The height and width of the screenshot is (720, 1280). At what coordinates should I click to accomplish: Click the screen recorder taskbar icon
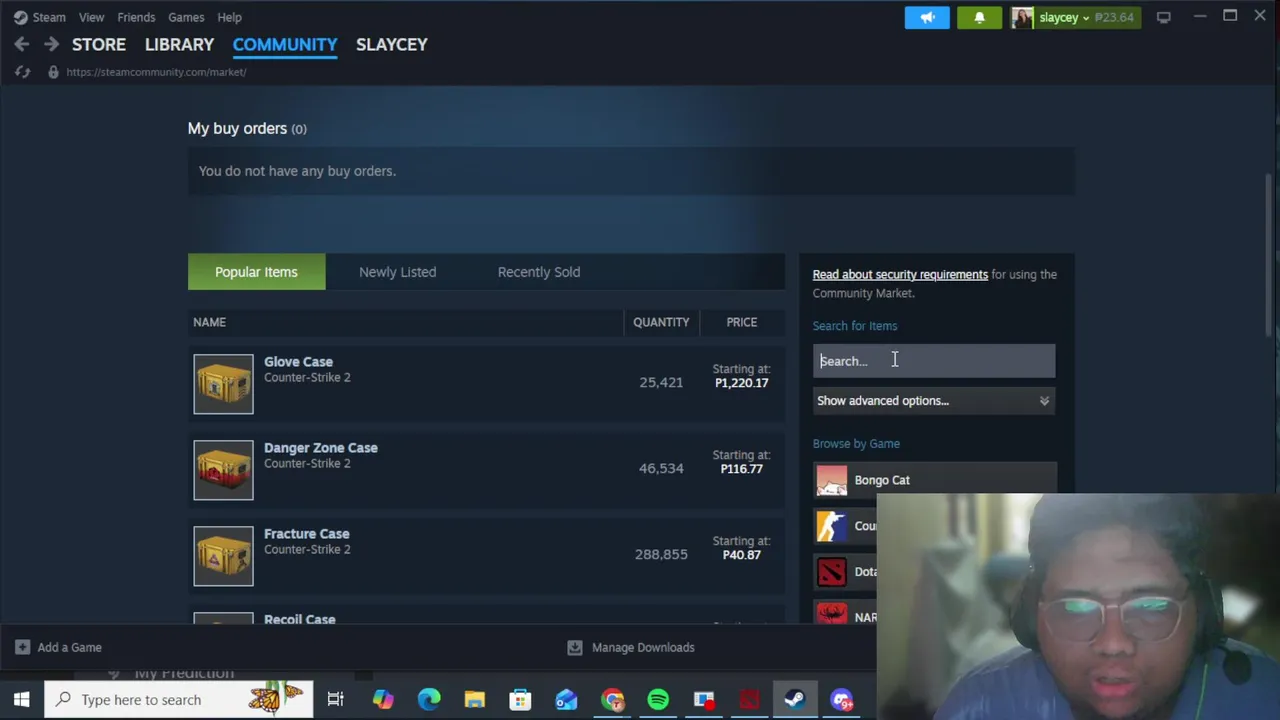point(704,700)
